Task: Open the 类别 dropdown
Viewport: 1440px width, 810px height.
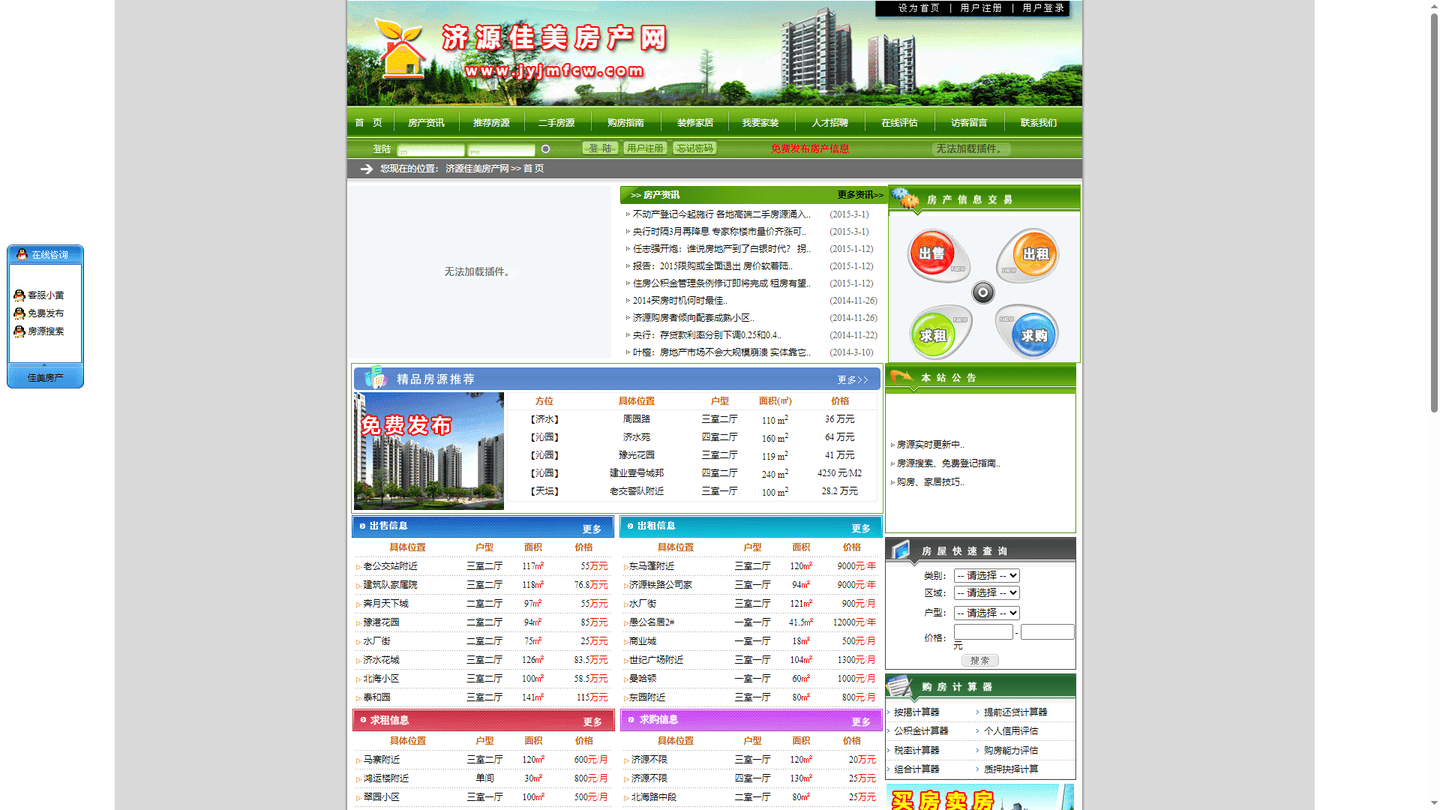Action: point(986,575)
